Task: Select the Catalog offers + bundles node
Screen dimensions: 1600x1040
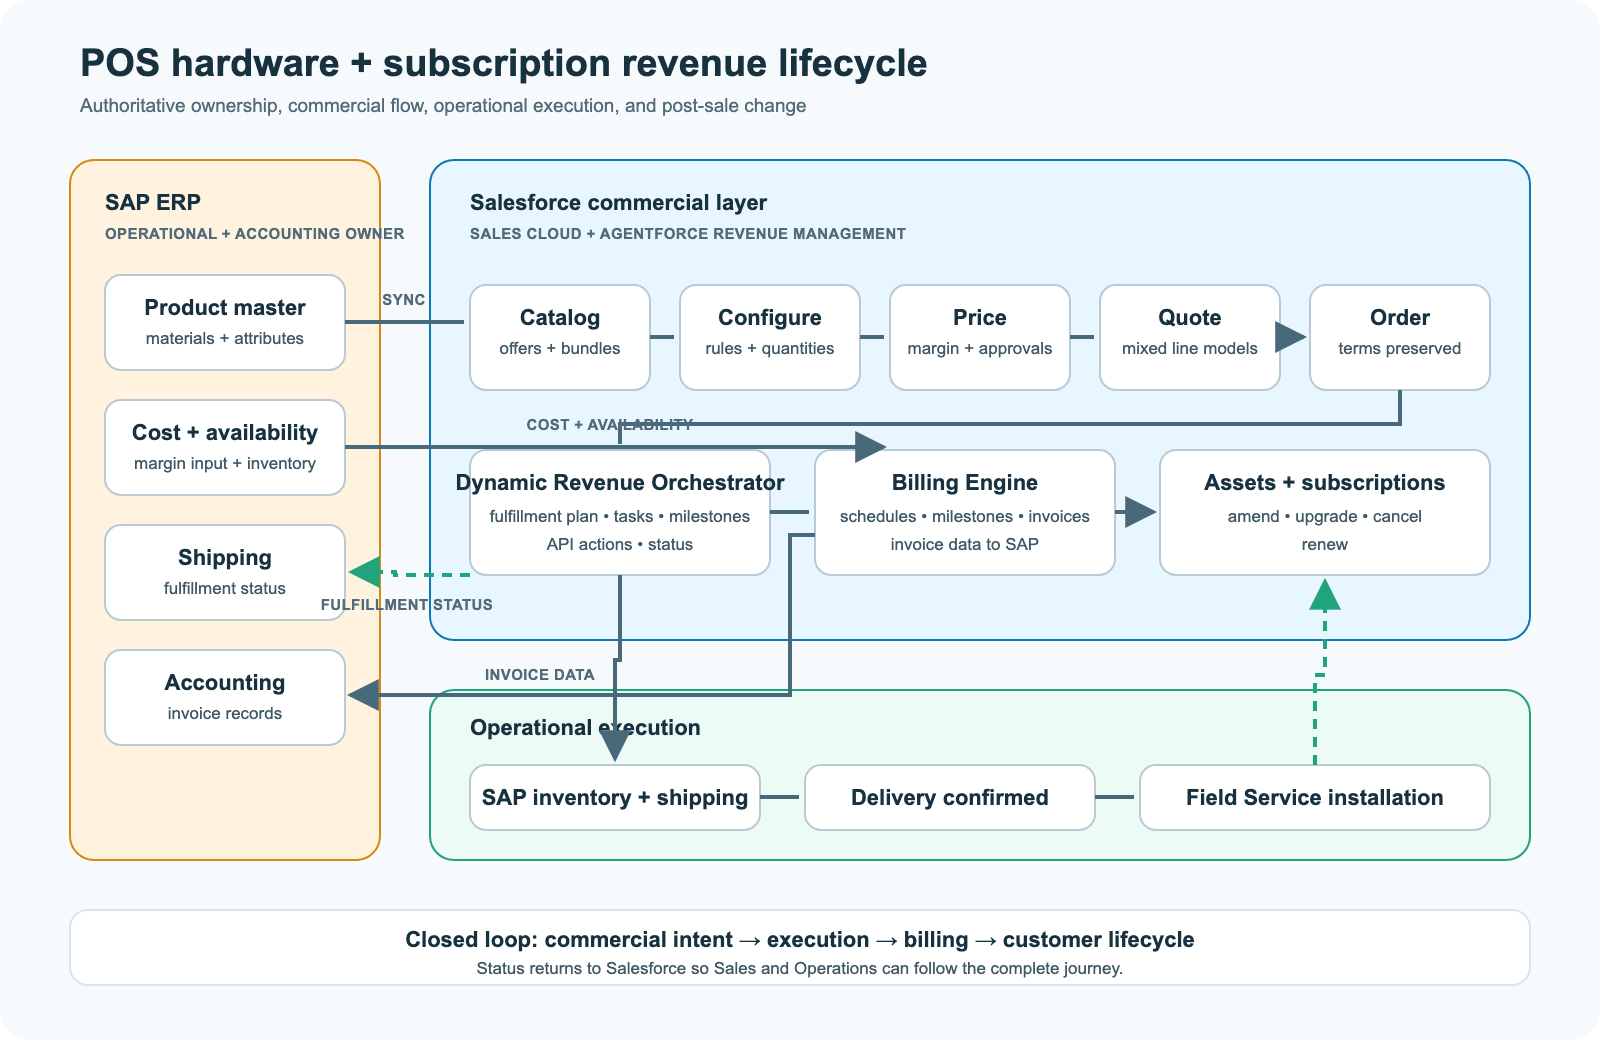Action: [x=560, y=337]
